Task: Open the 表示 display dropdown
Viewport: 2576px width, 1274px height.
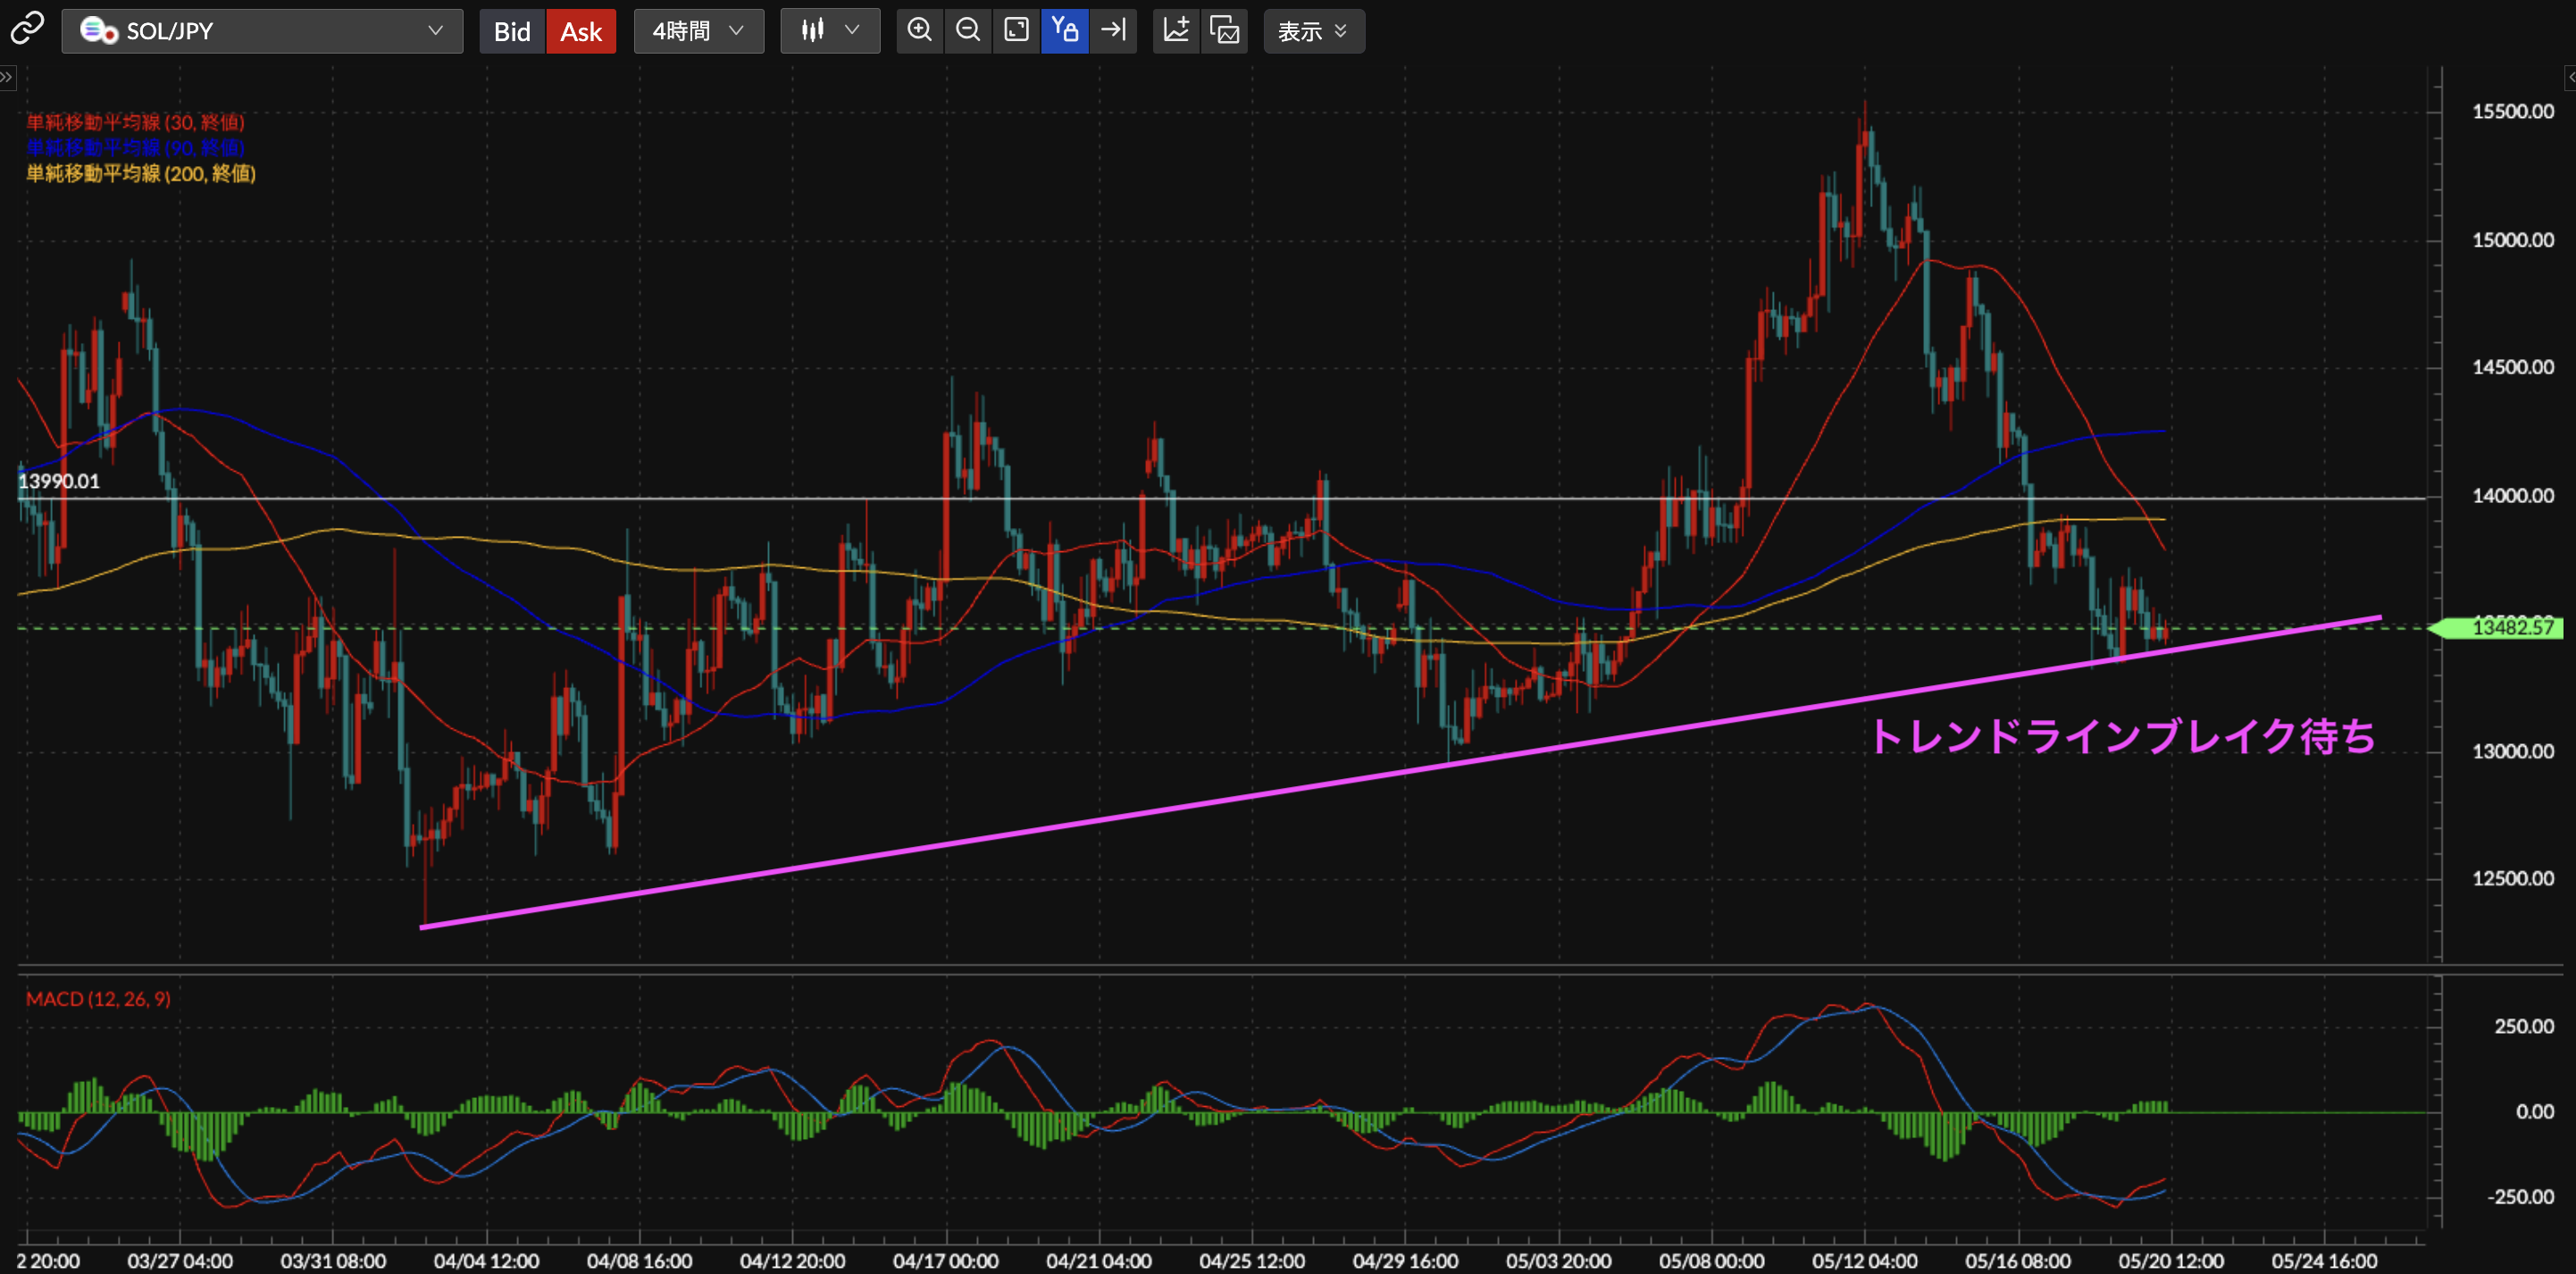Action: tap(1313, 31)
